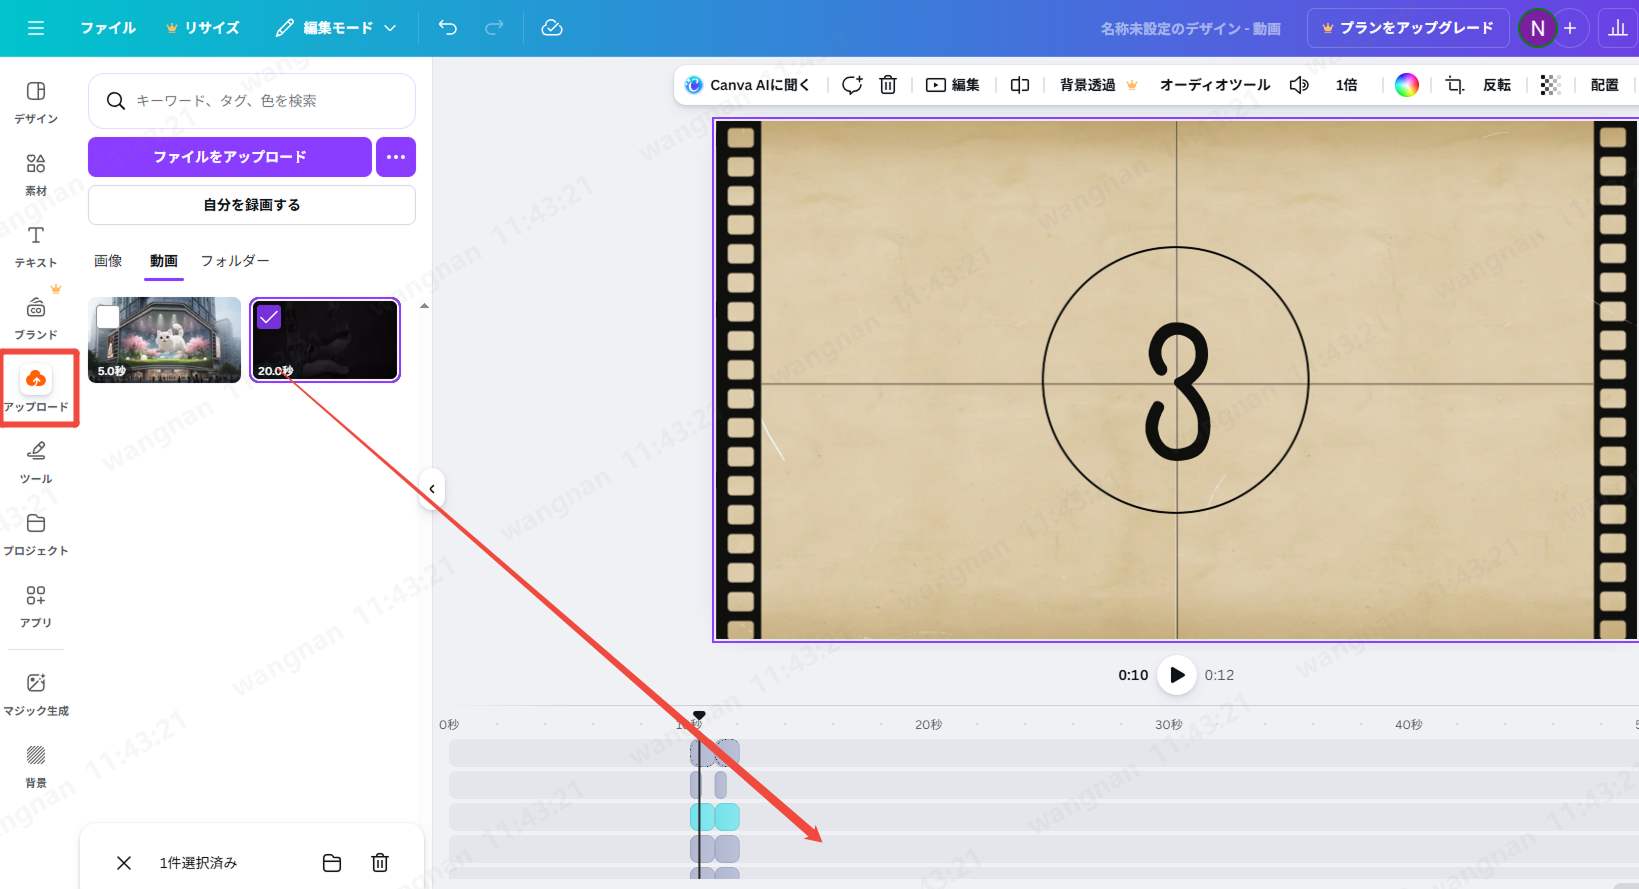Open the ファイル menu
The image size is (1639, 889).
click(x=108, y=28)
